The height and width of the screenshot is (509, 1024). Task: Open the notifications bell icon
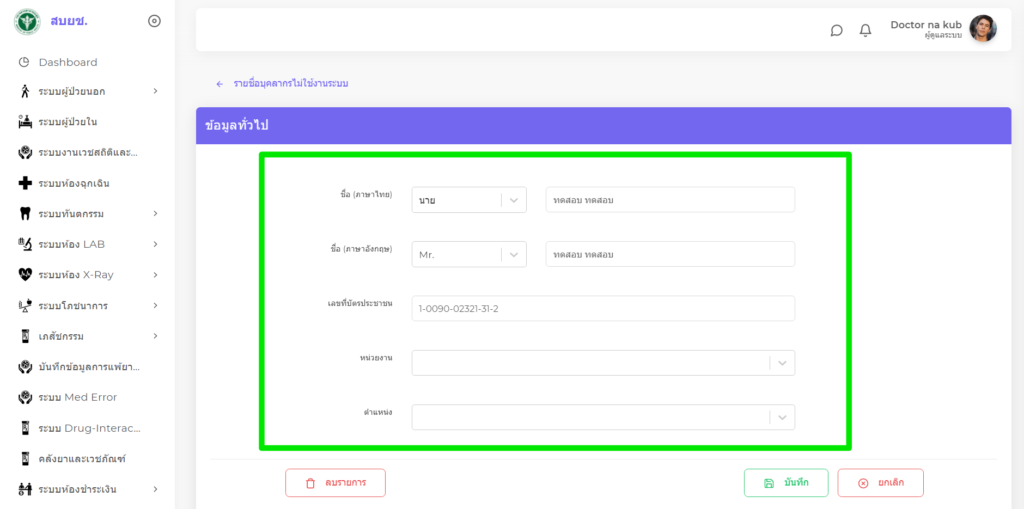pyautogui.click(x=865, y=30)
